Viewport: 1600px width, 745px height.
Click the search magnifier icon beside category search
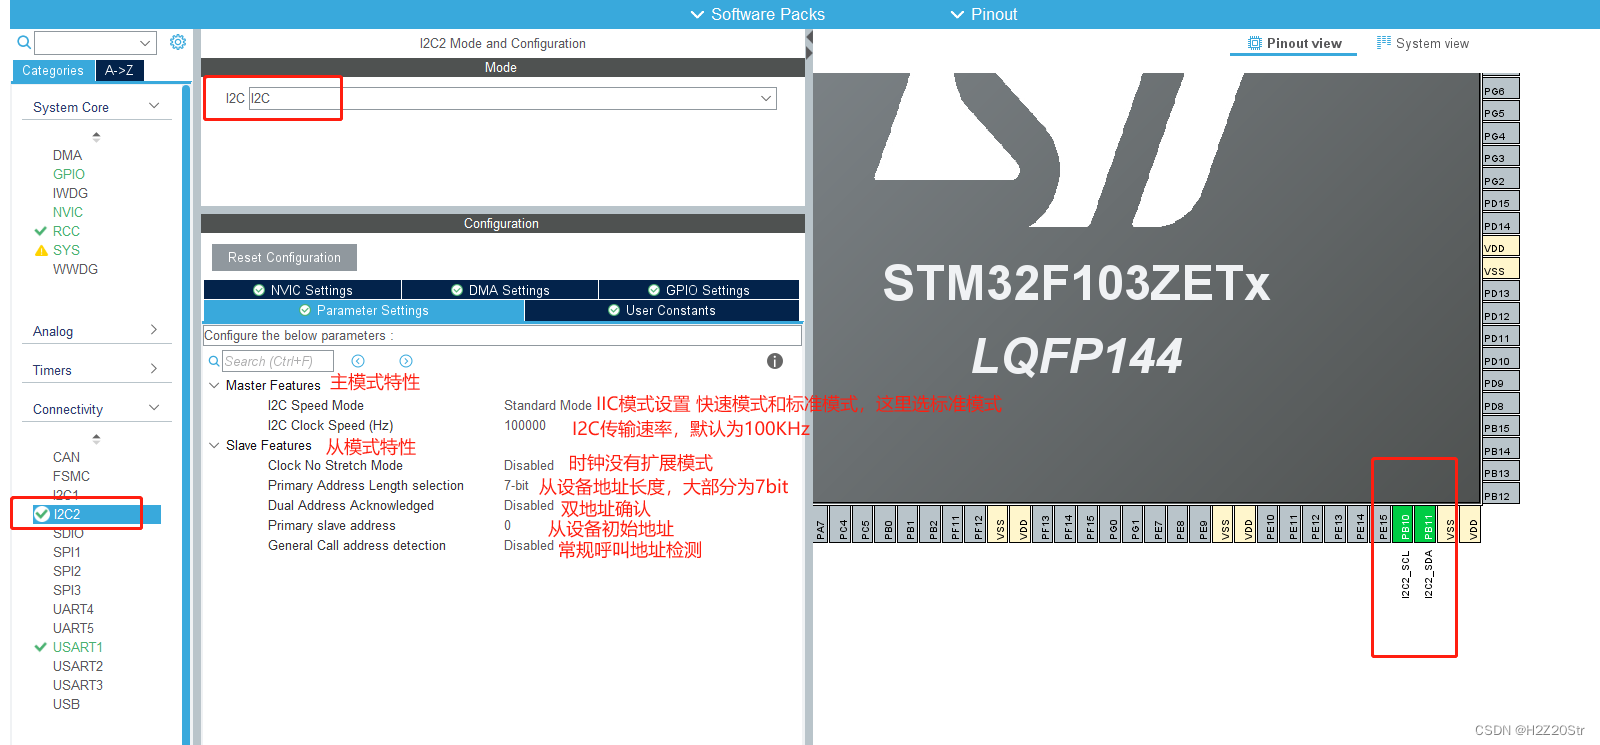click(x=24, y=42)
